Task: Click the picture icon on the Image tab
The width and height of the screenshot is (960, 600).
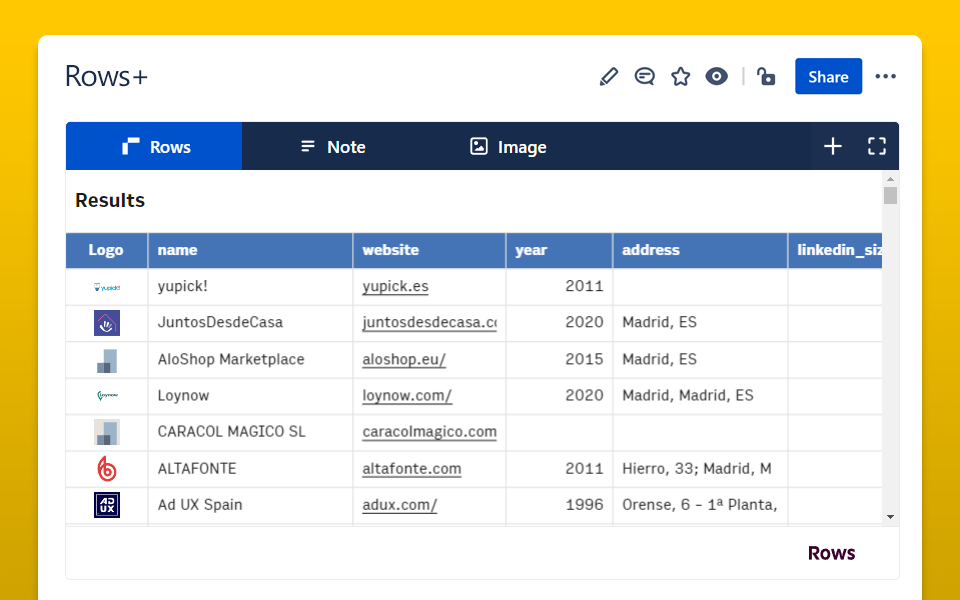Action: point(479,146)
